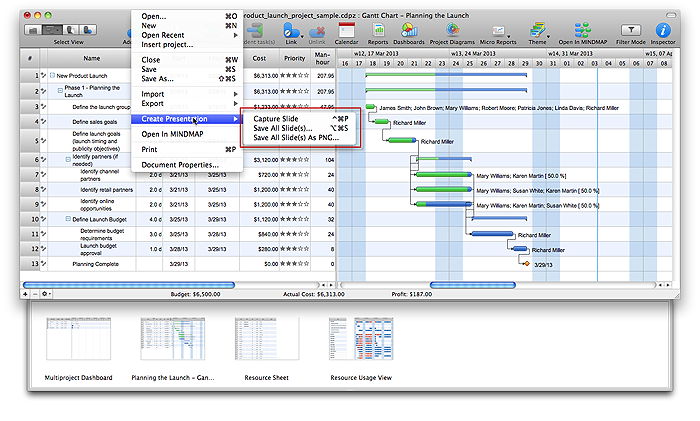
Task: Set priority stars for Planning Complete row
Action: (294, 264)
